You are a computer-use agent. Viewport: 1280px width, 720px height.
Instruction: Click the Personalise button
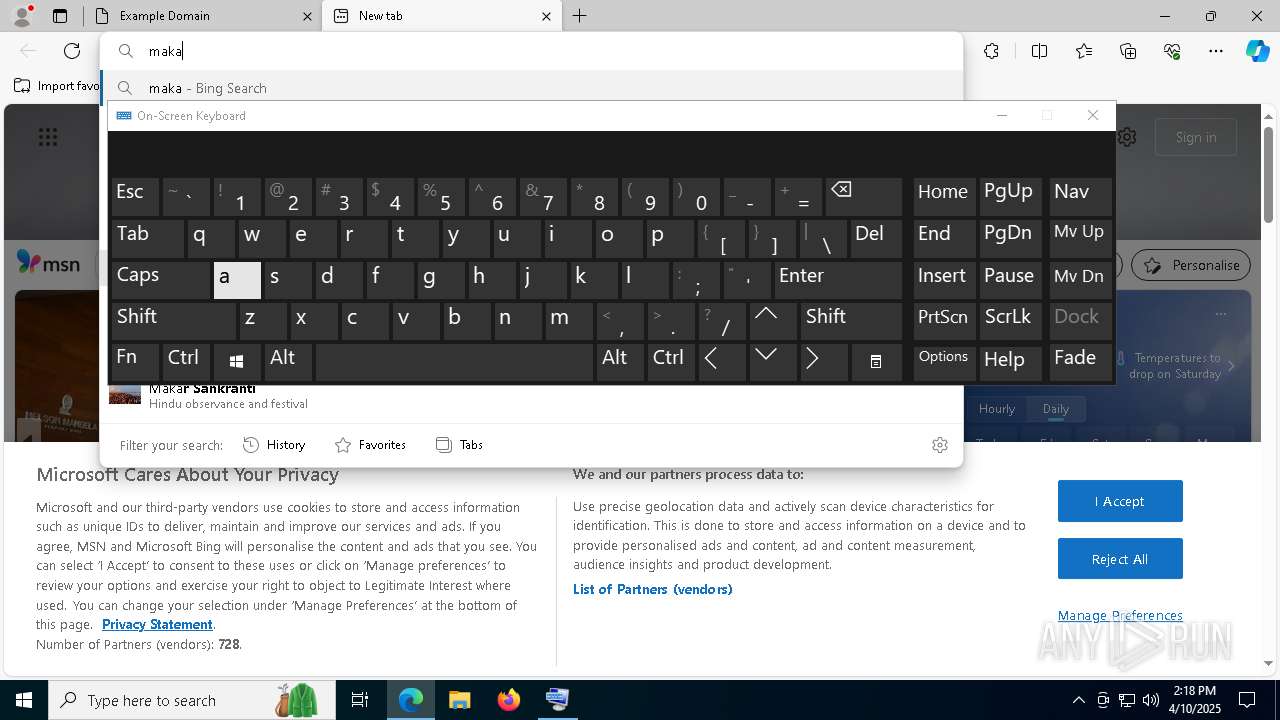(1191, 265)
